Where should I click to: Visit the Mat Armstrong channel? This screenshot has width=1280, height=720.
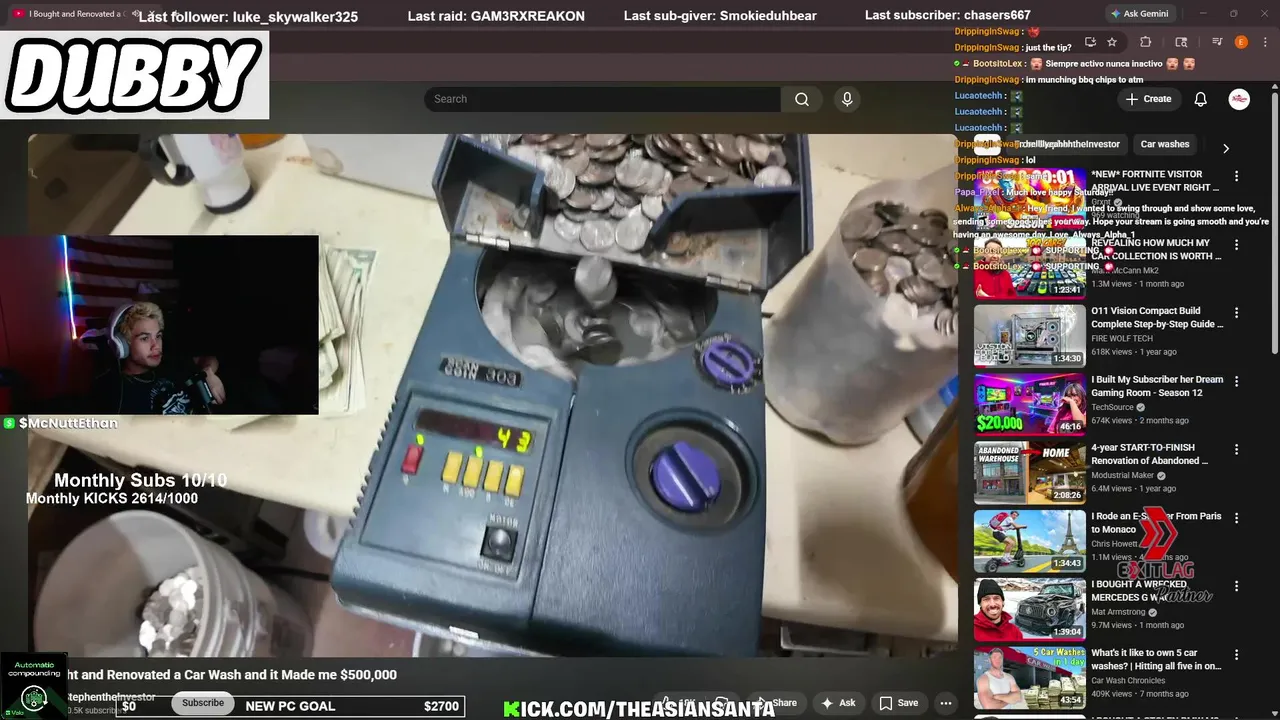pos(1119,612)
